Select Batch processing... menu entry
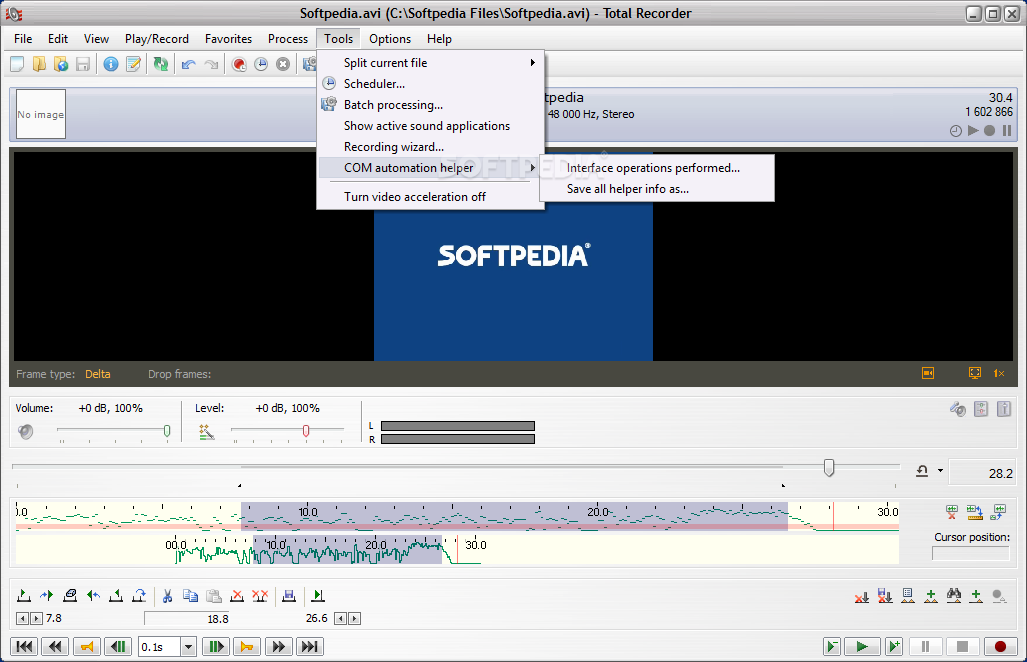1027x662 pixels. click(x=430, y=105)
